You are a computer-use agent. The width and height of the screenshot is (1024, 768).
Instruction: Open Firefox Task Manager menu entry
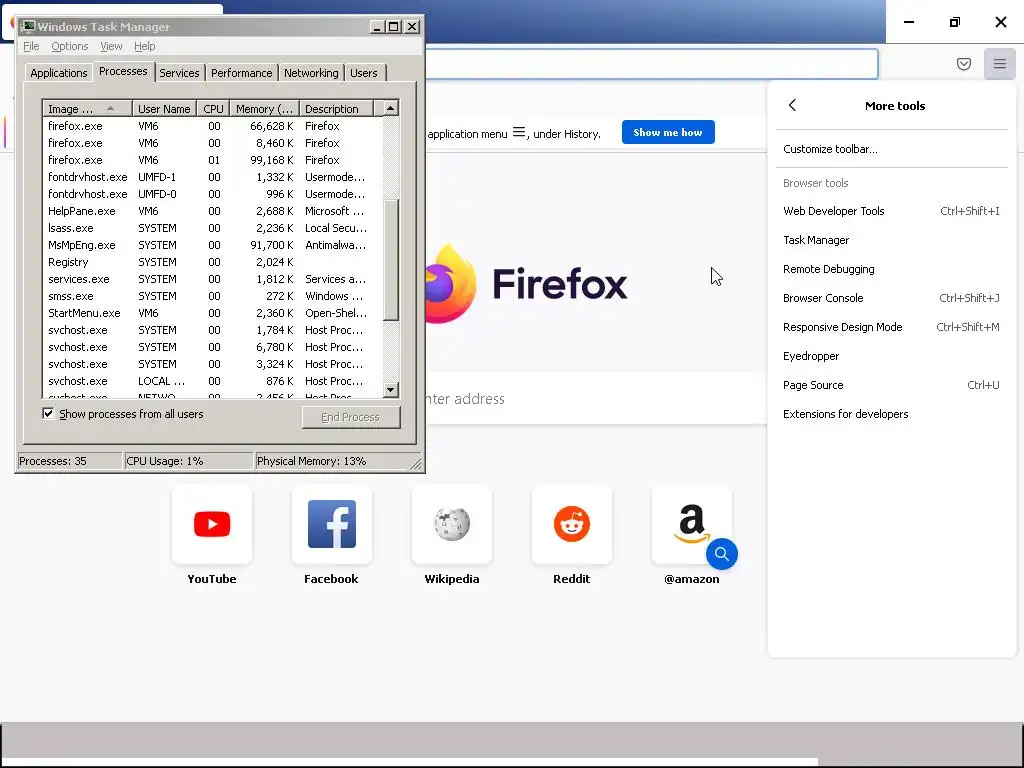[892, 240]
